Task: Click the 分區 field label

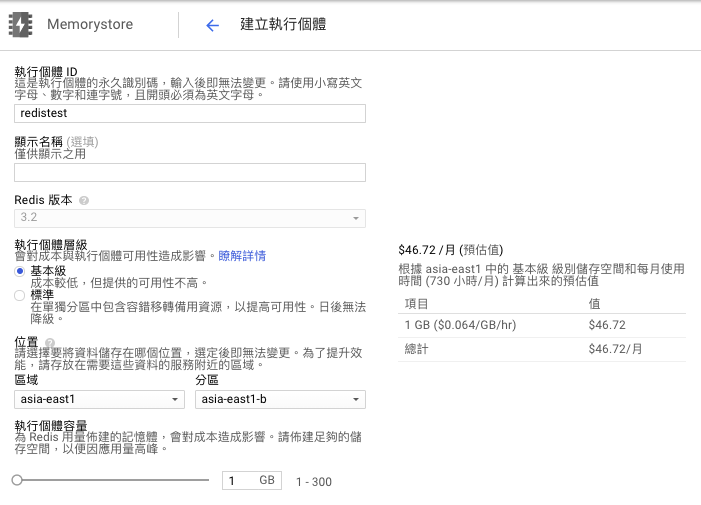Action: [207, 380]
